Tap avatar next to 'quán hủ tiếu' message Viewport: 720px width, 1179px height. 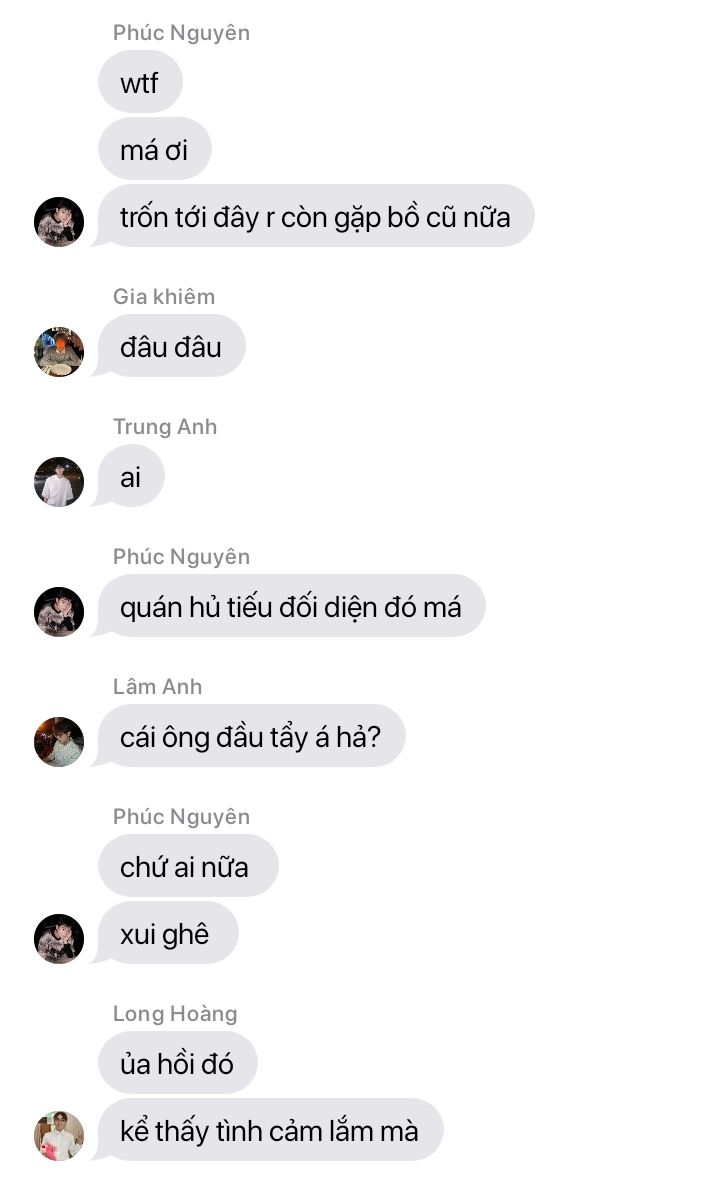pos(59,612)
